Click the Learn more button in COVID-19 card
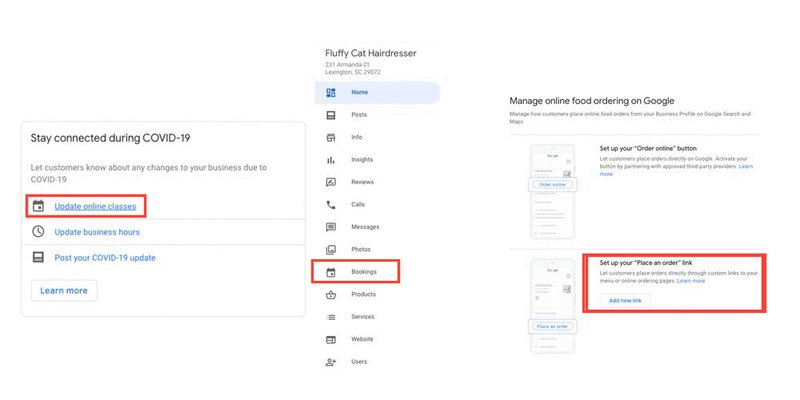 (x=64, y=291)
